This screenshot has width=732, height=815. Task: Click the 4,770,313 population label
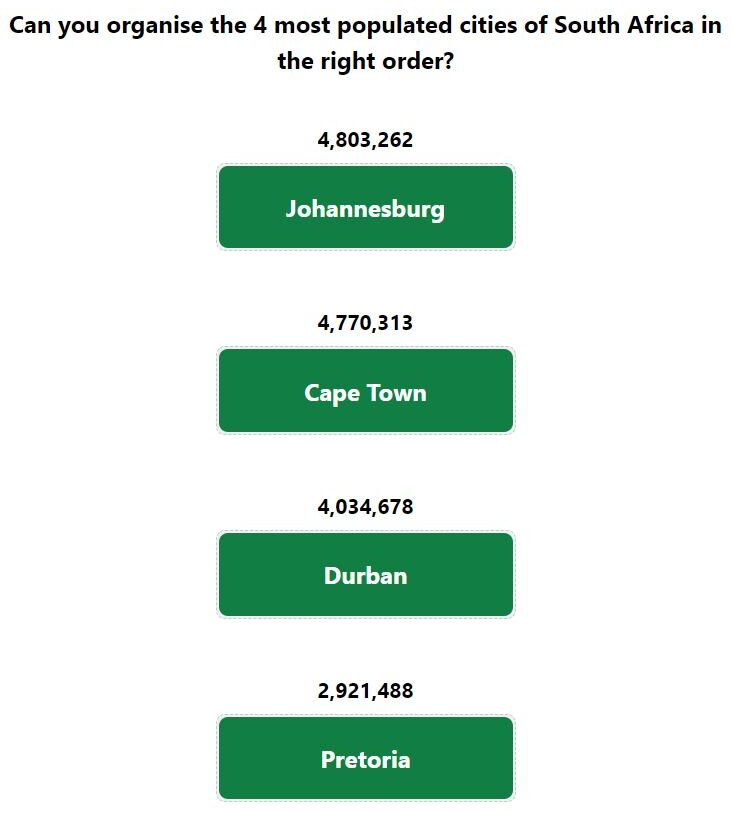pos(365,323)
